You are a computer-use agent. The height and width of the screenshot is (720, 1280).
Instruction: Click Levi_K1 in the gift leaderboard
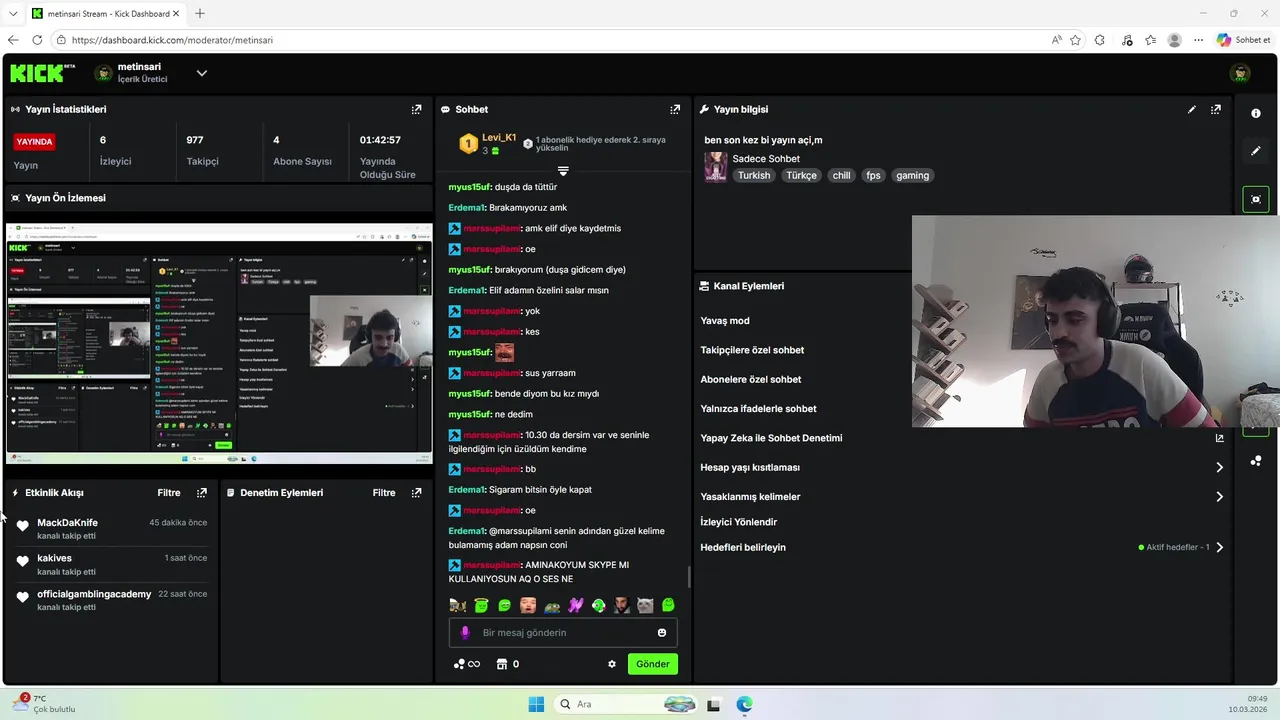[499, 138]
